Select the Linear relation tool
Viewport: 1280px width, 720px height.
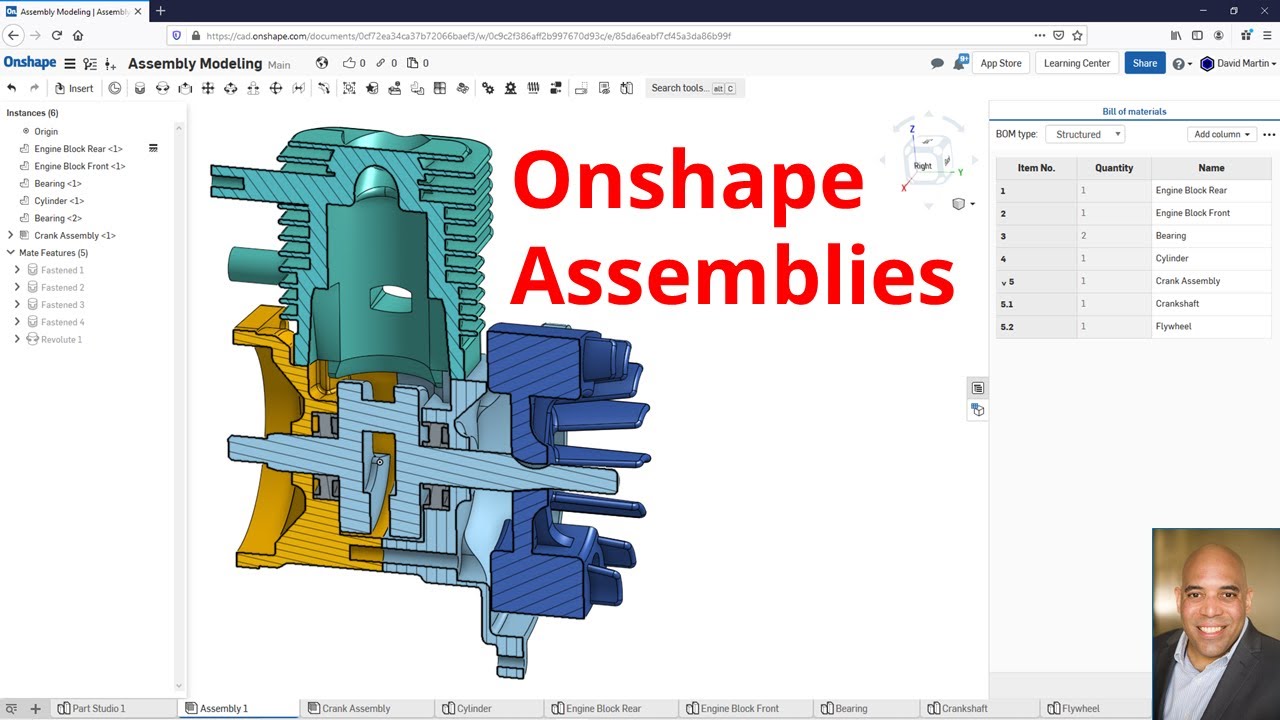click(556, 88)
